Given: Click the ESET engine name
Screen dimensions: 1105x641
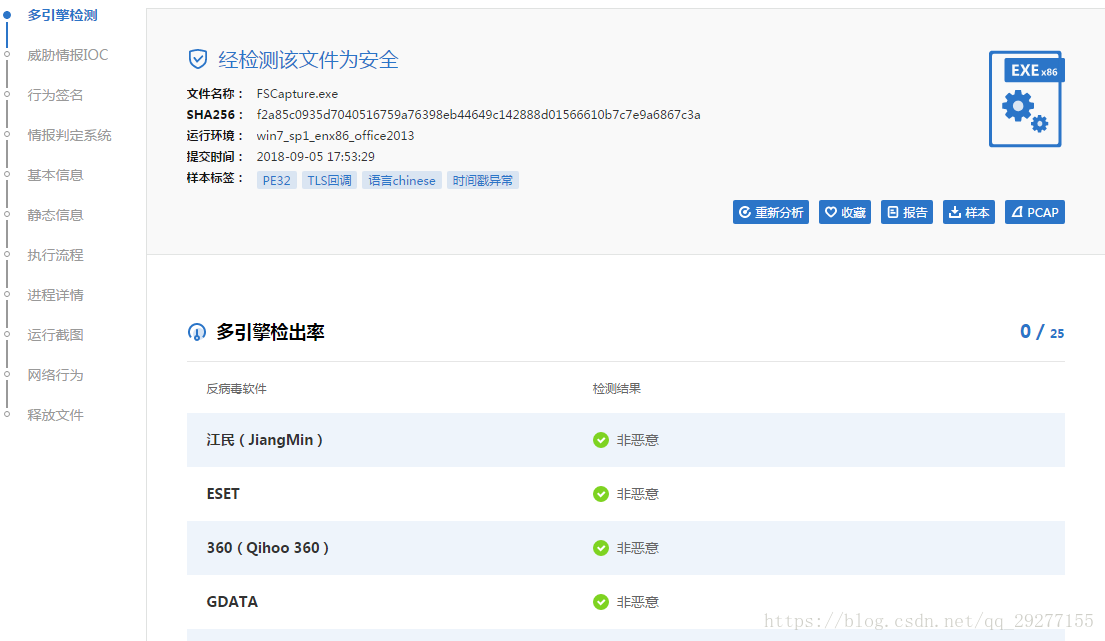Looking at the screenshot, I should (223, 494).
